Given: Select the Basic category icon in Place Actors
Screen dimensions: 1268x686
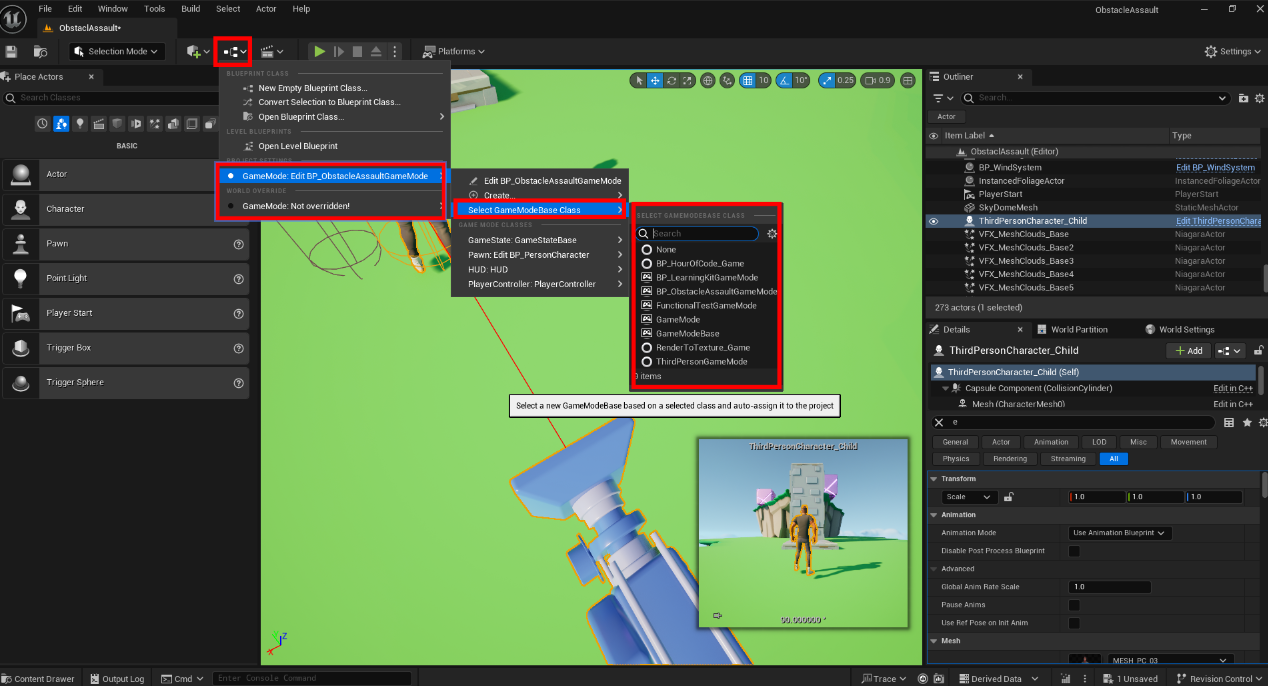Looking at the screenshot, I should click(61, 124).
